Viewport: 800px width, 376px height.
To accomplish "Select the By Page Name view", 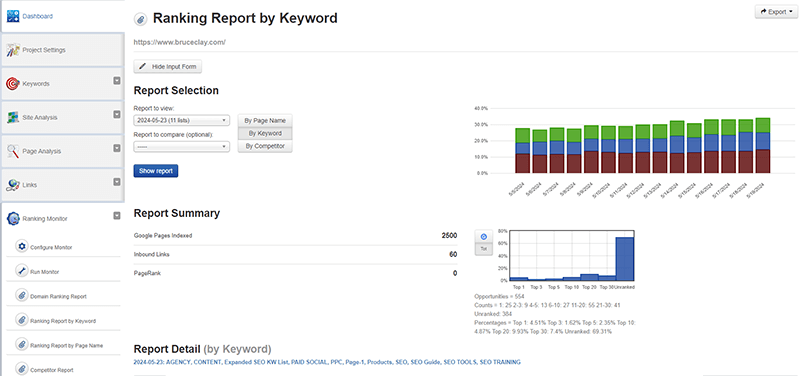I will 265,120.
